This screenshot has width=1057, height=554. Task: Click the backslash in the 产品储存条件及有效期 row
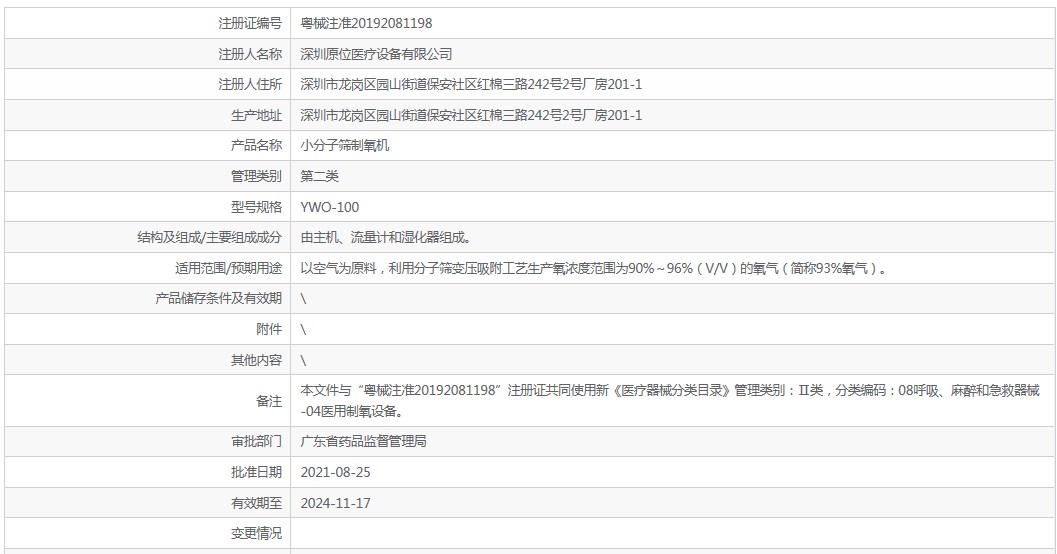(x=303, y=299)
